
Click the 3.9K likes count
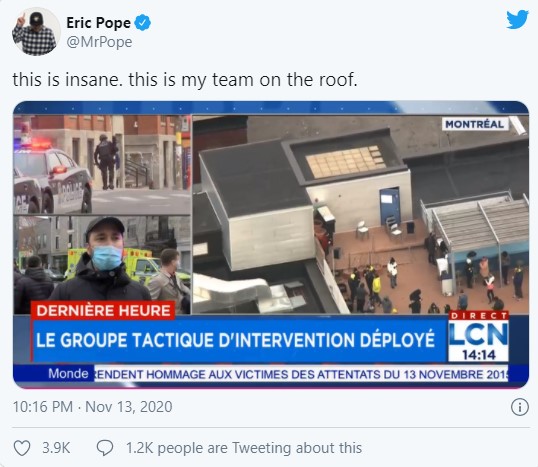pyautogui.click(x=56, y=448)
